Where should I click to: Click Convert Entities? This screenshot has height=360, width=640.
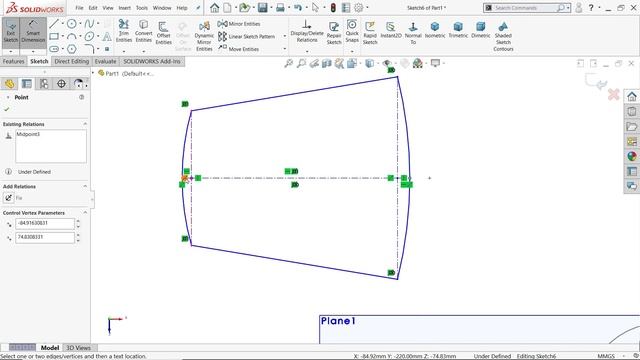(143, 31)
